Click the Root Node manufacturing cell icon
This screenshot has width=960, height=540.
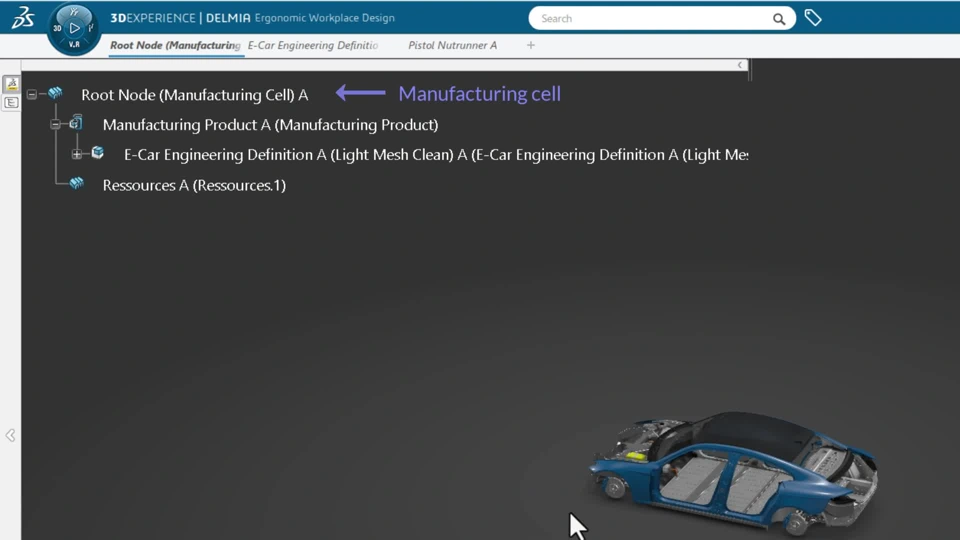(x=56, y=94)
